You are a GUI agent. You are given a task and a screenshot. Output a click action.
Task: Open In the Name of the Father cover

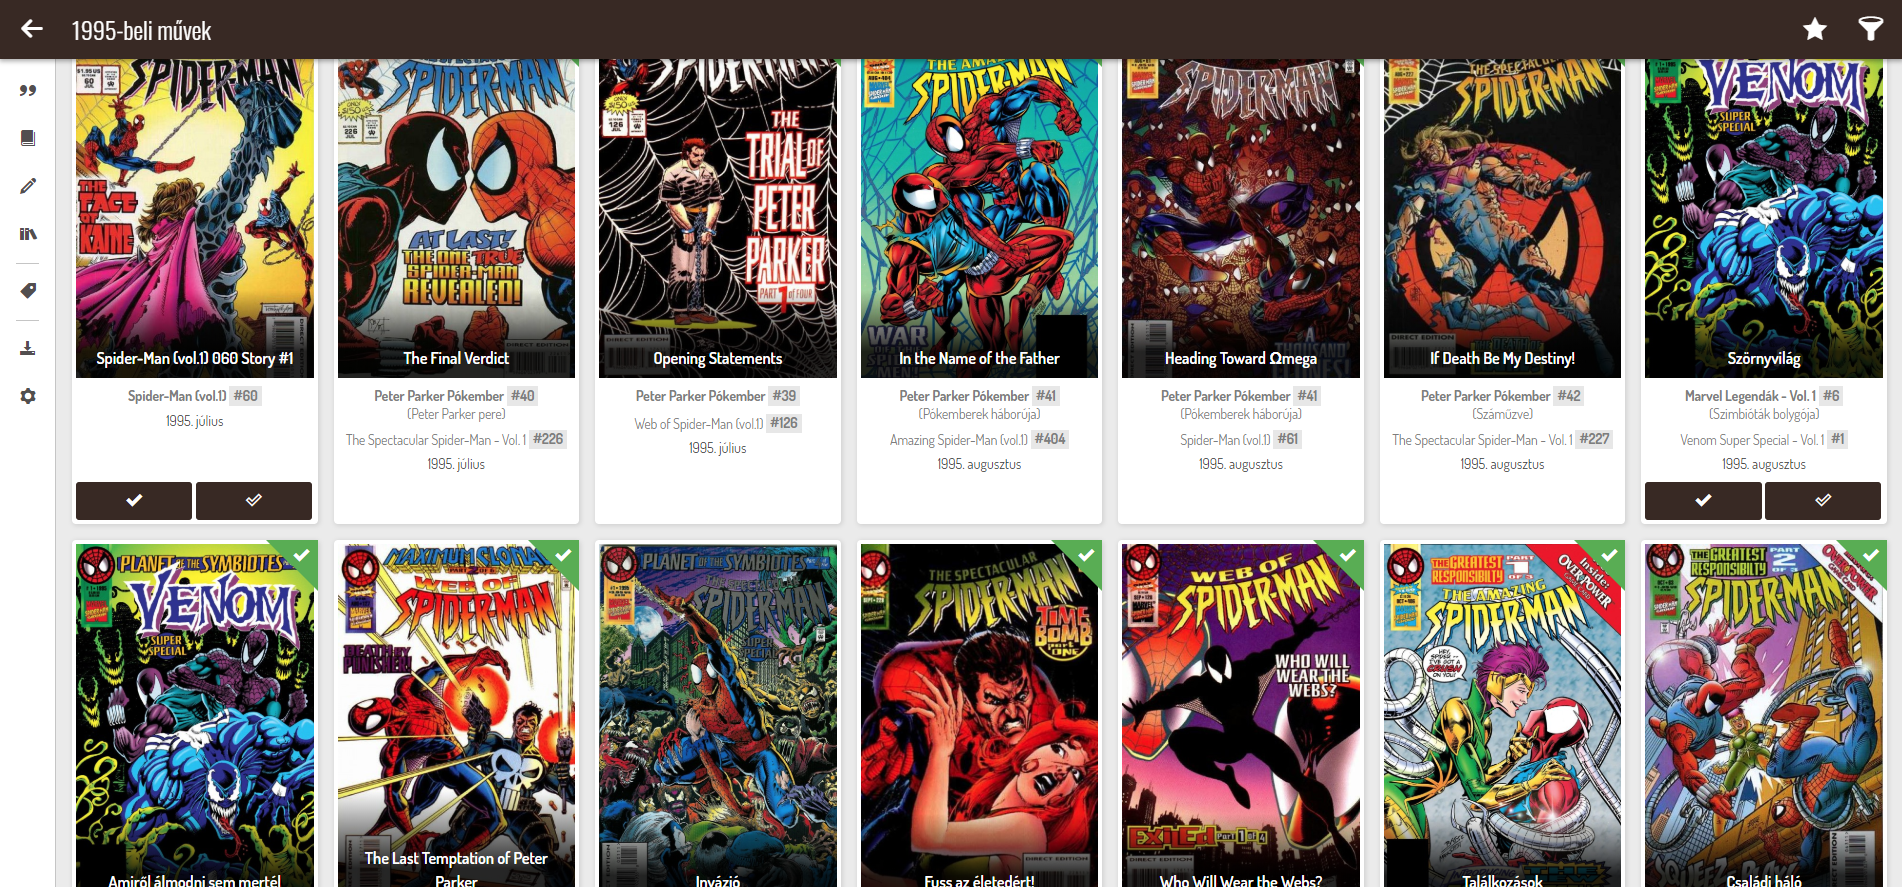(979, 218)
